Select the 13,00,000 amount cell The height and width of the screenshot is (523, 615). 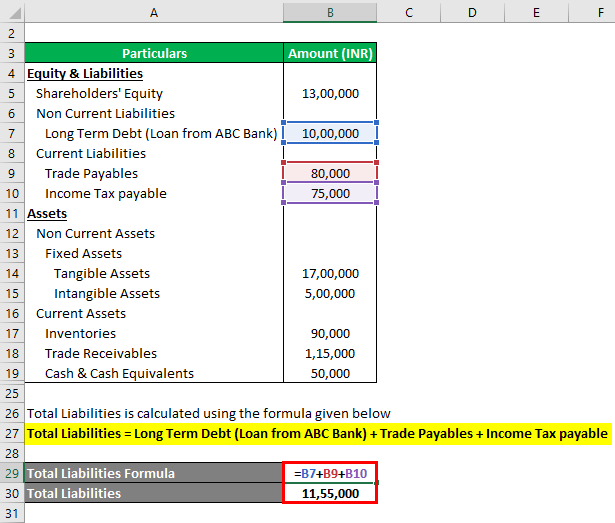coord(330,93)
